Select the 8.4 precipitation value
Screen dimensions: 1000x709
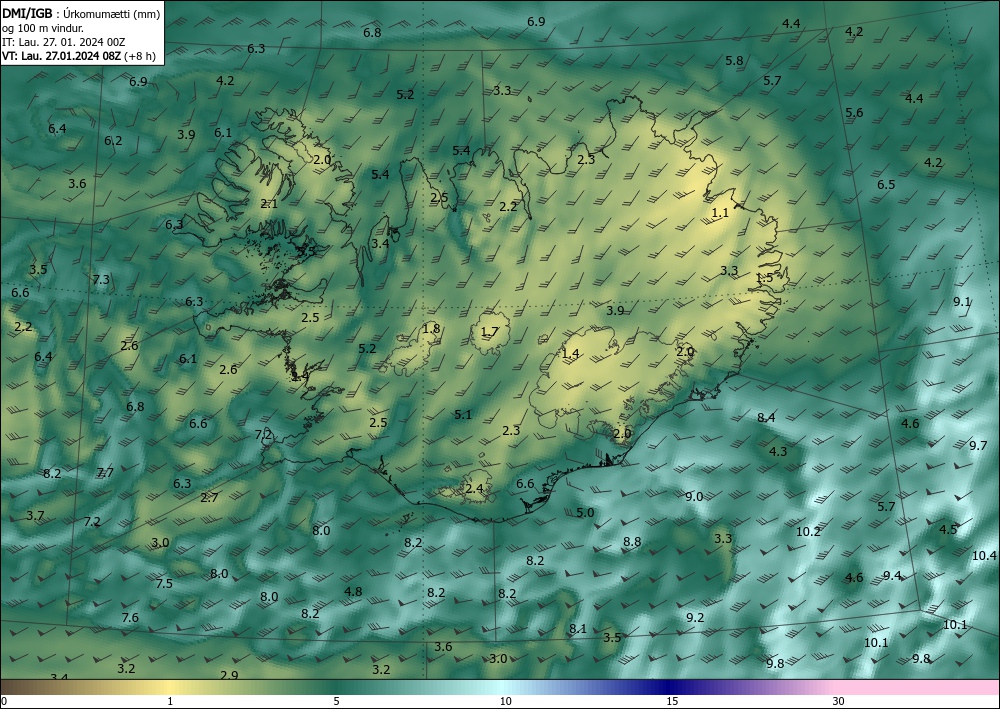766,418
